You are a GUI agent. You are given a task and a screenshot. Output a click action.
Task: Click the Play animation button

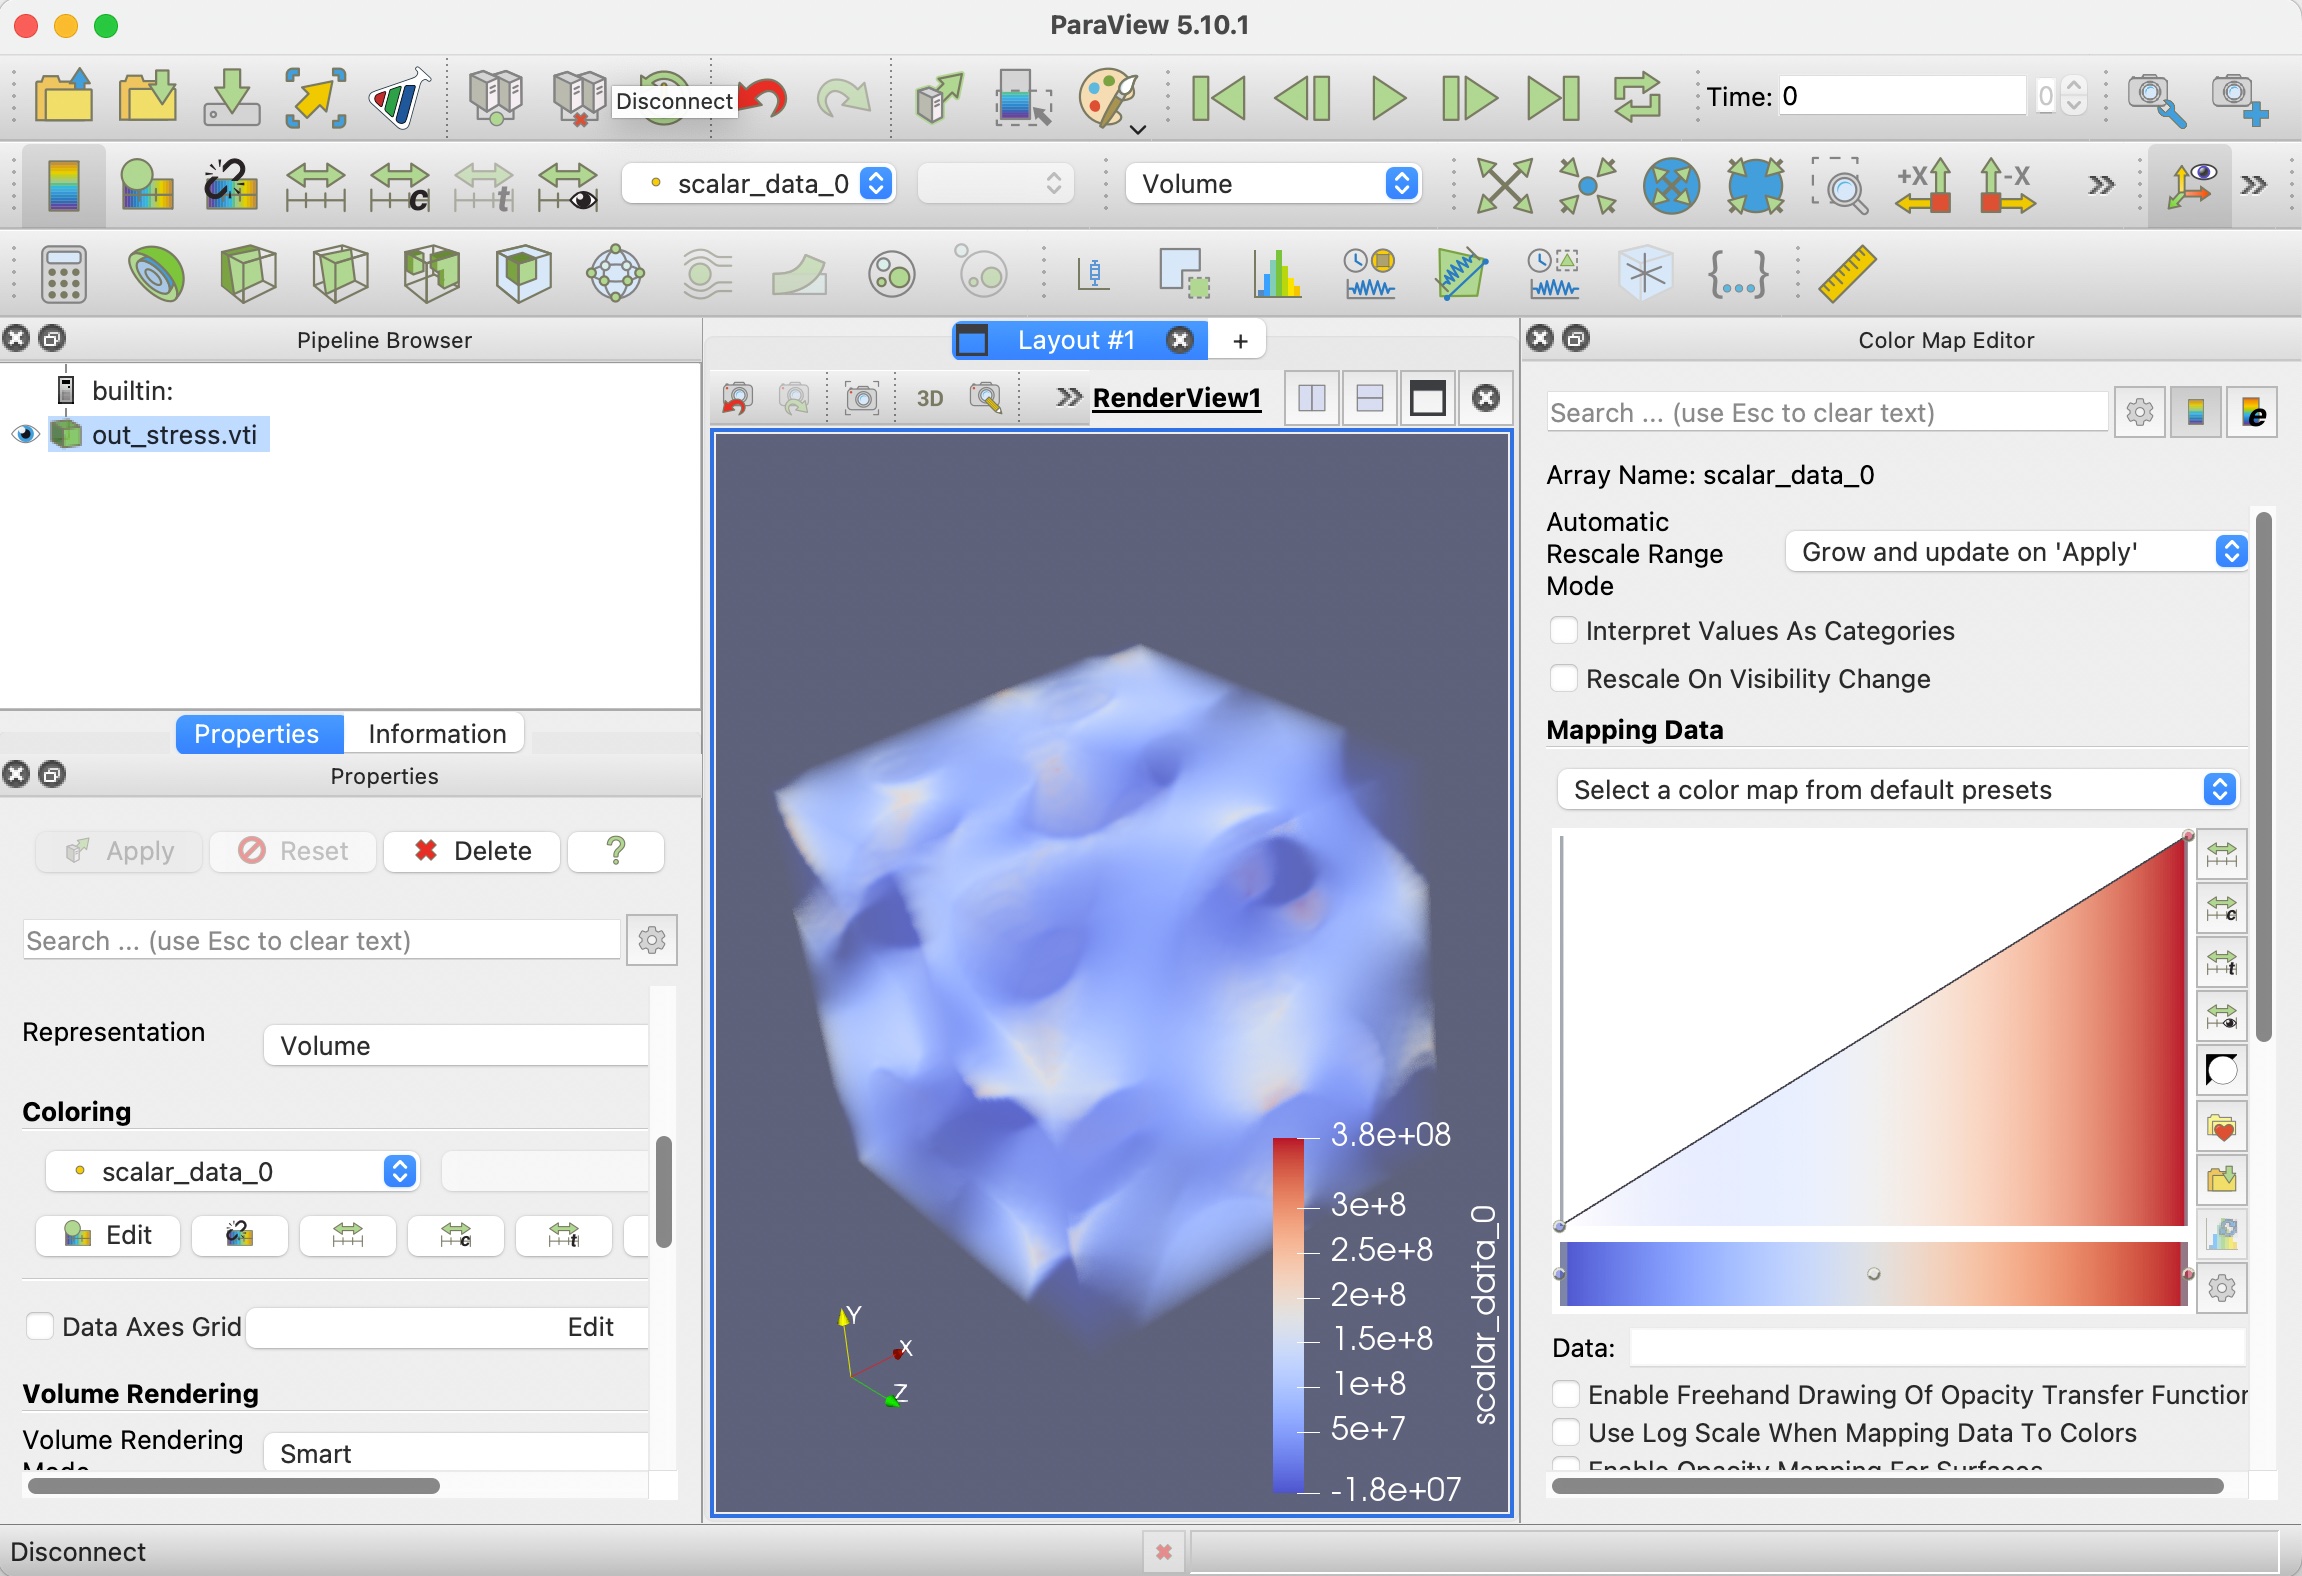[x=1387, y=98]
